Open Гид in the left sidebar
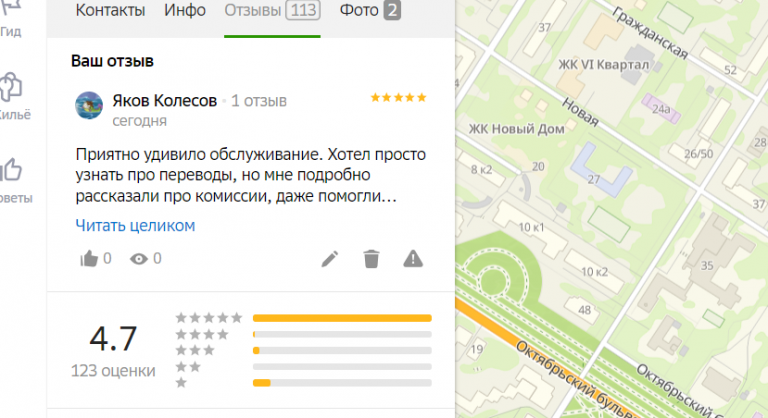This screenshot has height=418, width=768. coord(11,20)
